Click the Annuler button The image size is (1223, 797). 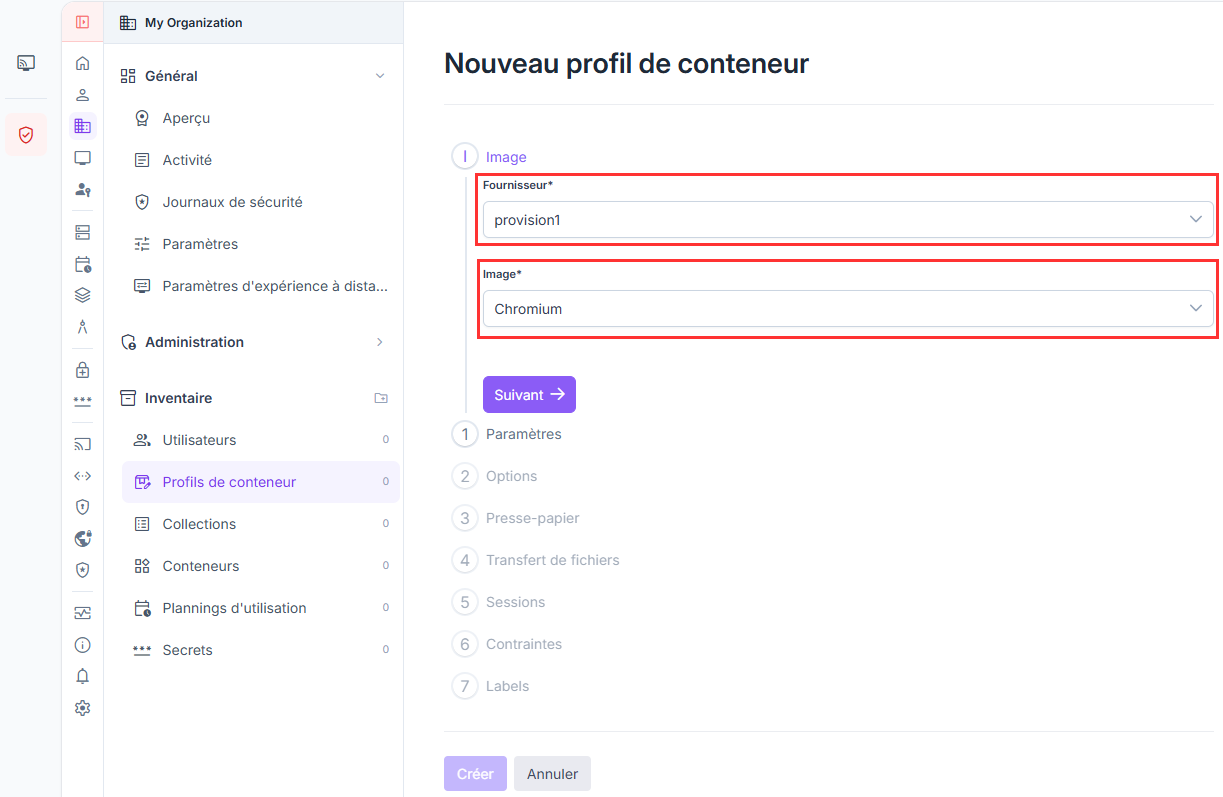coord(552,774)
